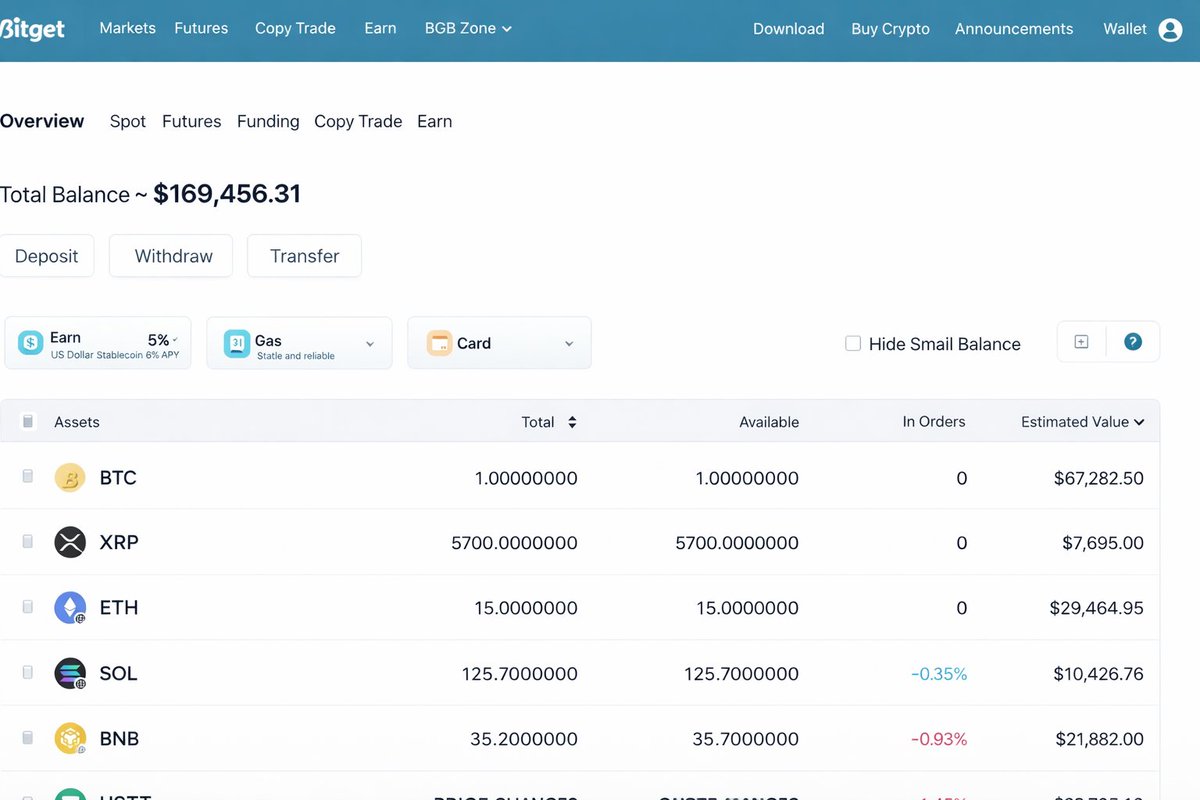Click the Earn dollar stablecoin icon
Viewport: 1200px width, 800px height.
[31, 343]
